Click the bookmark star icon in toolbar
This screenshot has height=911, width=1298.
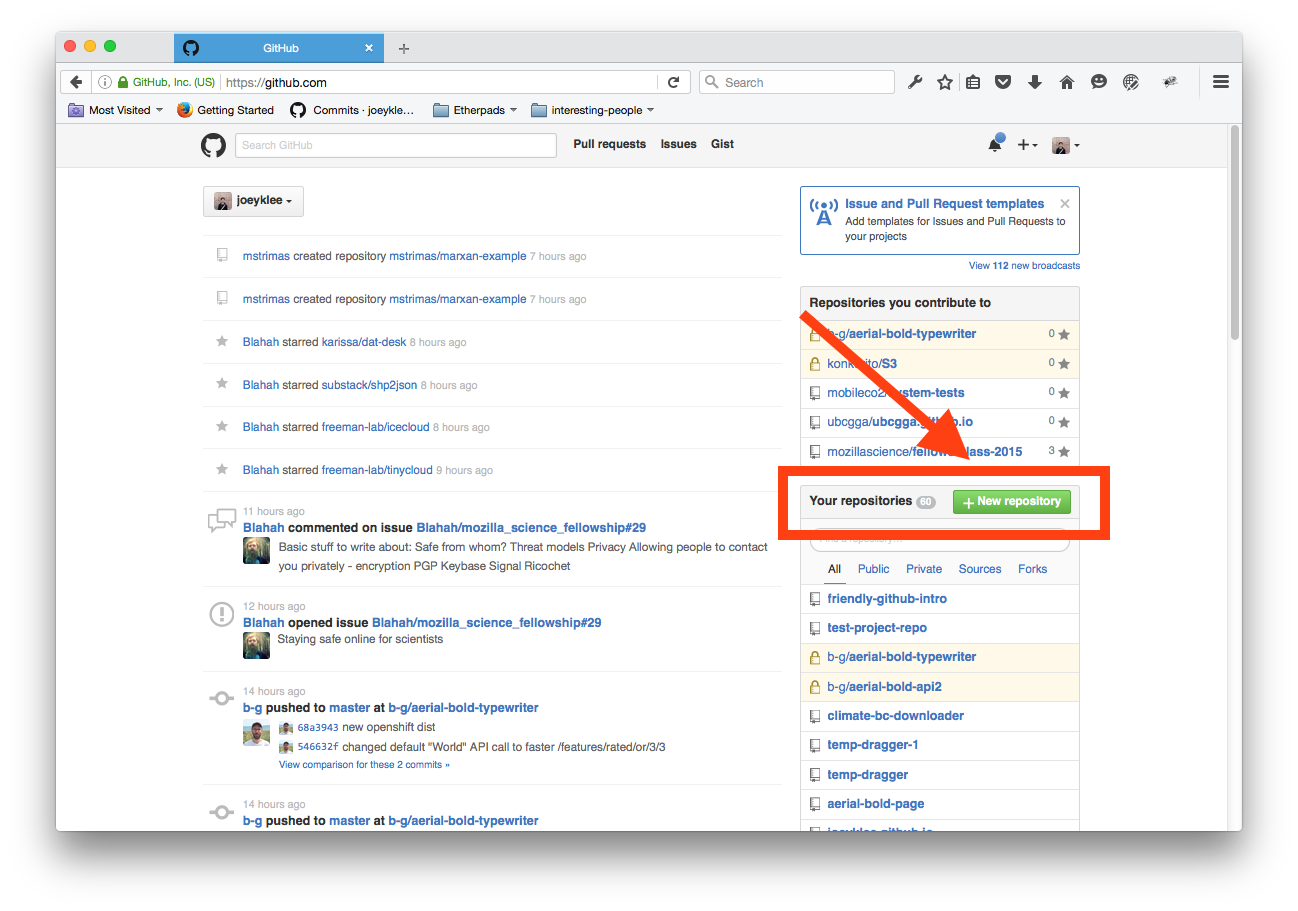coord(944,83)
